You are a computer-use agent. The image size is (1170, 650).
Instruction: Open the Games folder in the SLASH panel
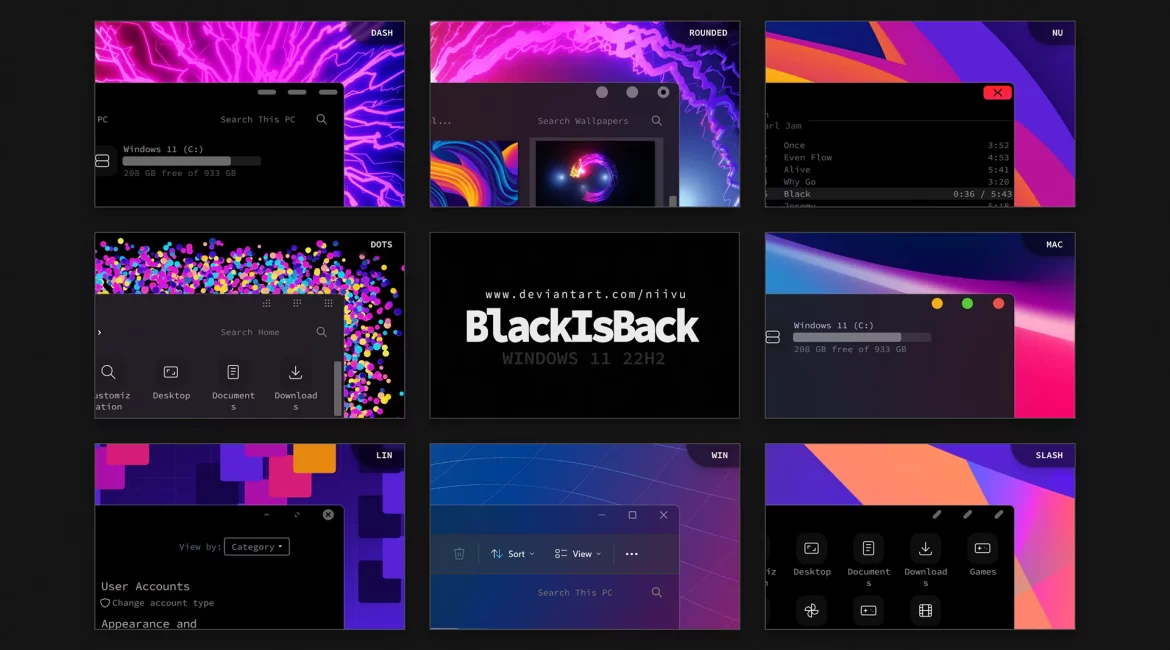coord(982,549)
